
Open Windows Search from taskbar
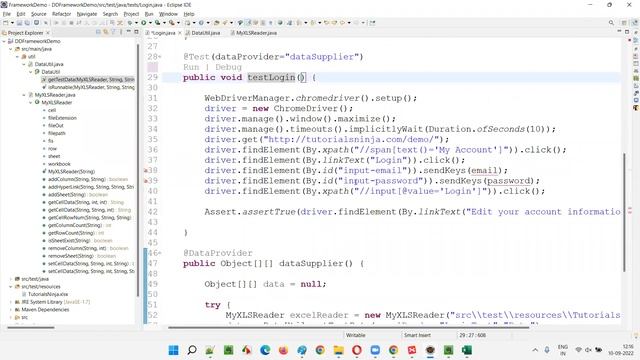(192, 350)
